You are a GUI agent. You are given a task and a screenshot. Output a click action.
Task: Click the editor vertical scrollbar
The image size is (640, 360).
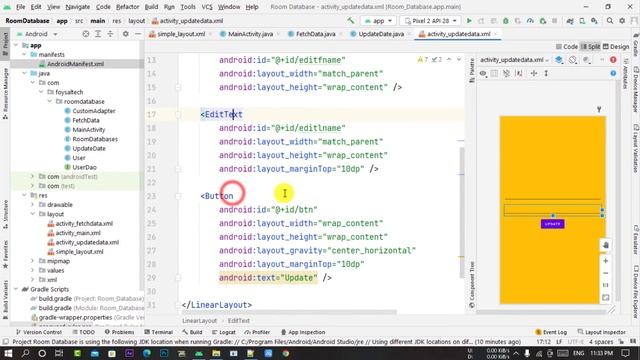click(461, 212)
